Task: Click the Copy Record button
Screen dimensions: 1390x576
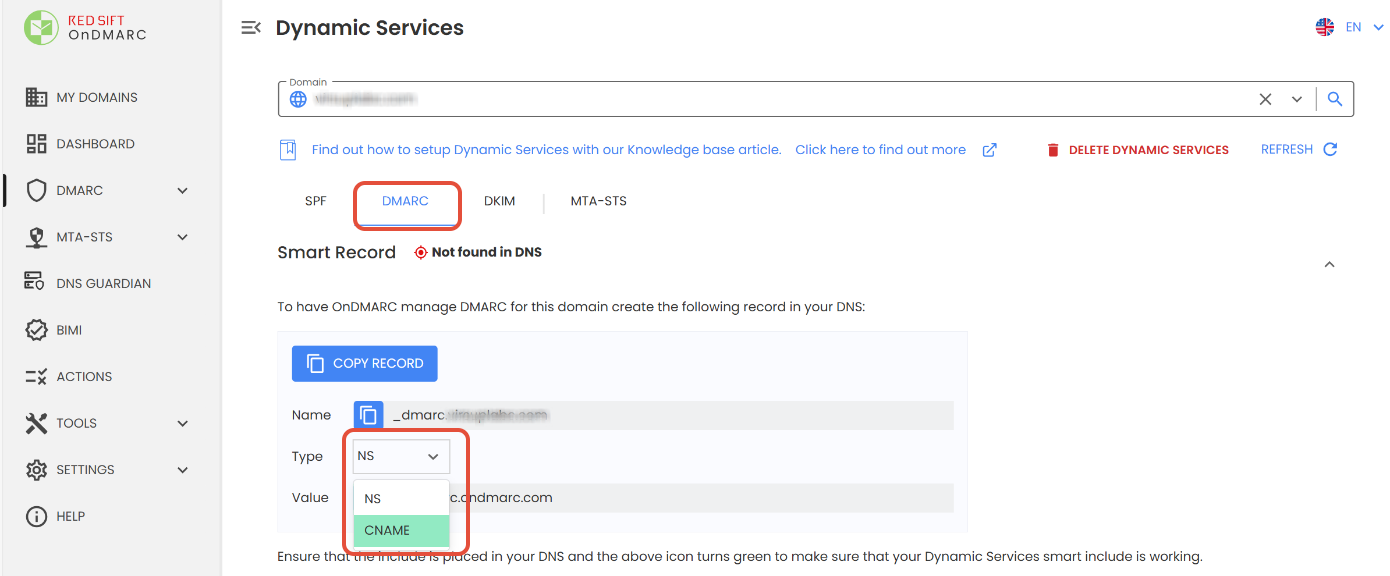Action: 365,363
